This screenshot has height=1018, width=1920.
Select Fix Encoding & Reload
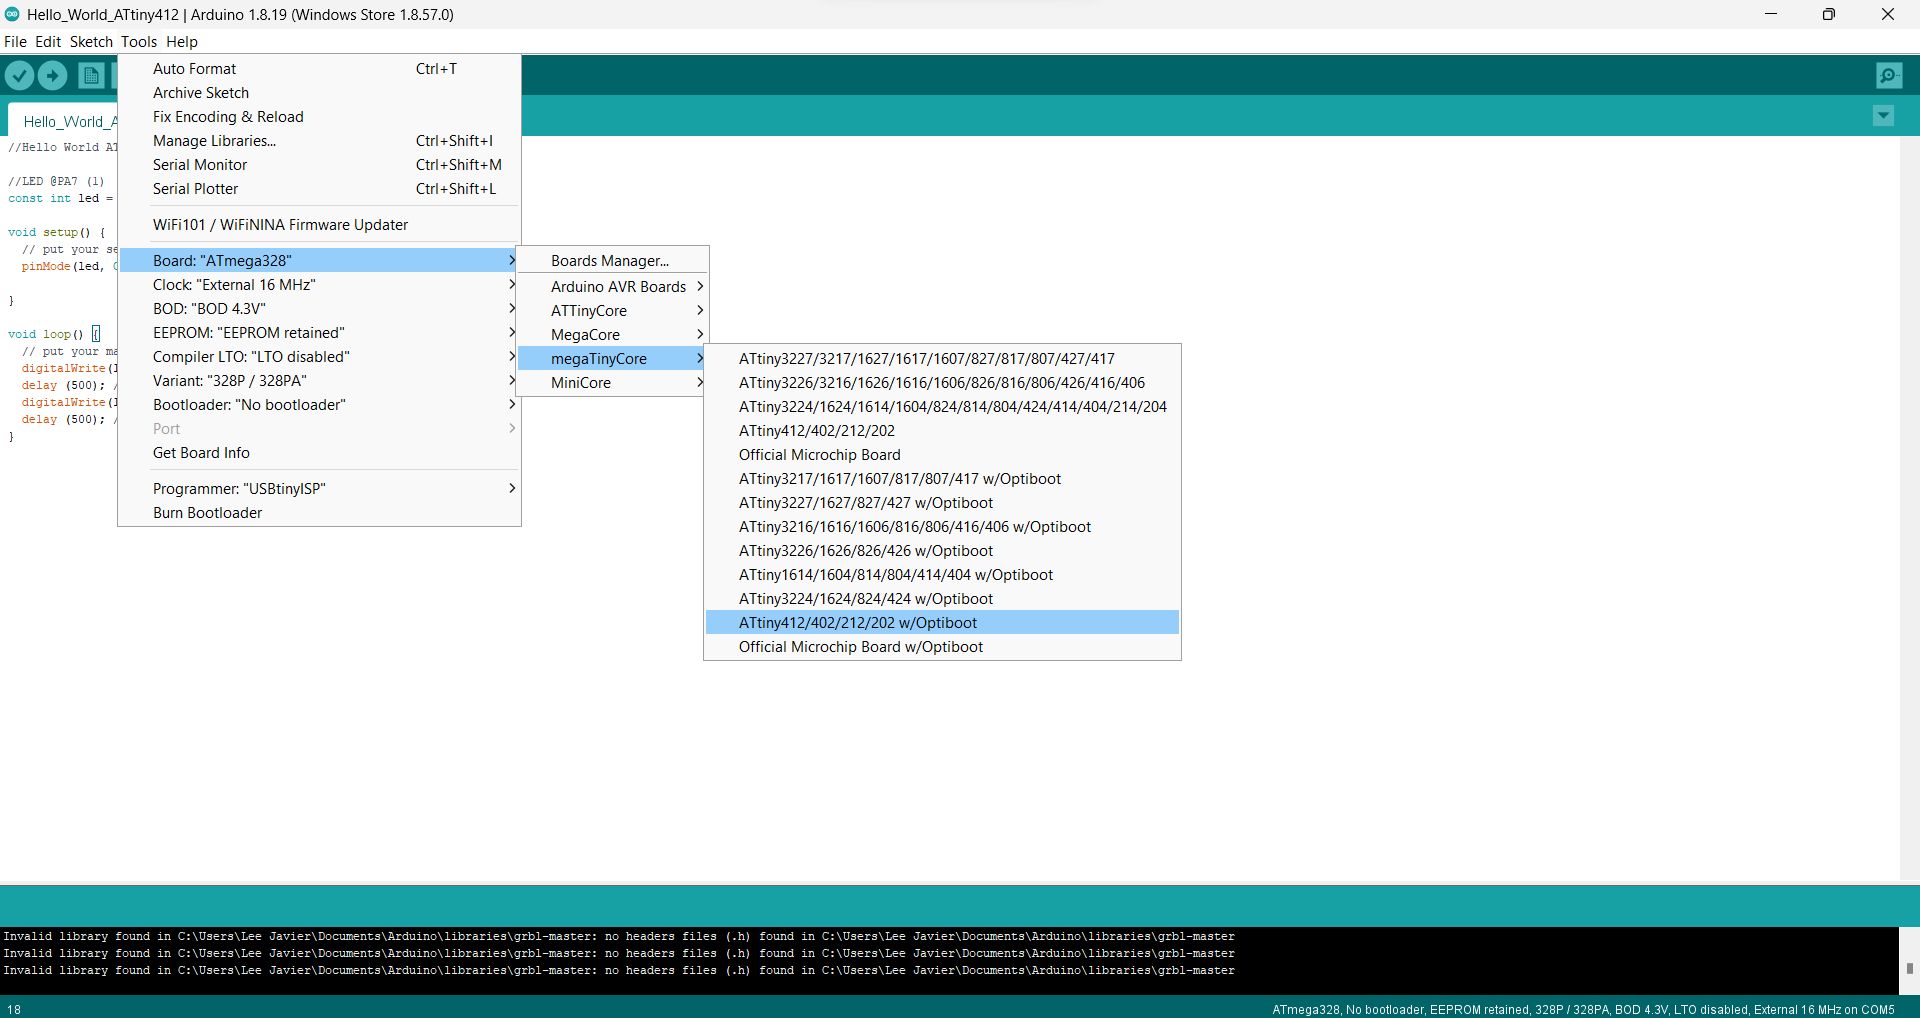point(319,117)
